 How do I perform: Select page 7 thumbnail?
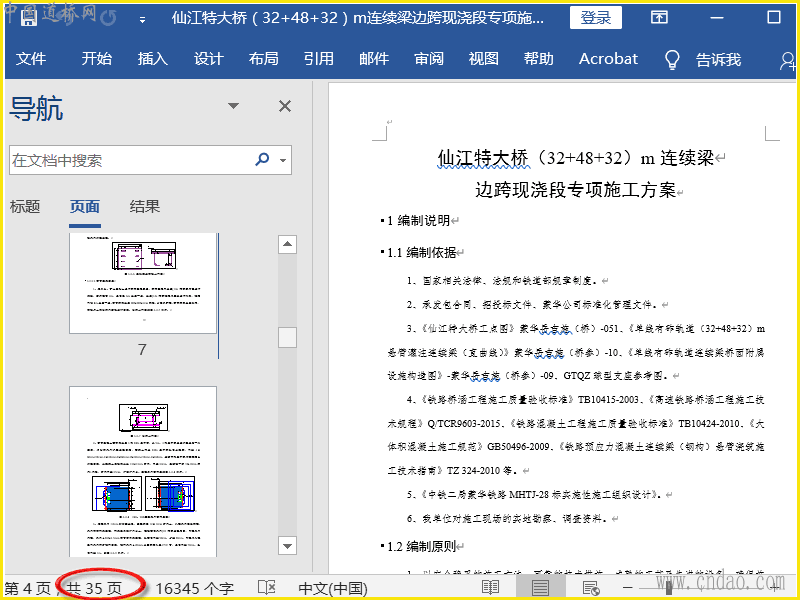tap(143, 283)
